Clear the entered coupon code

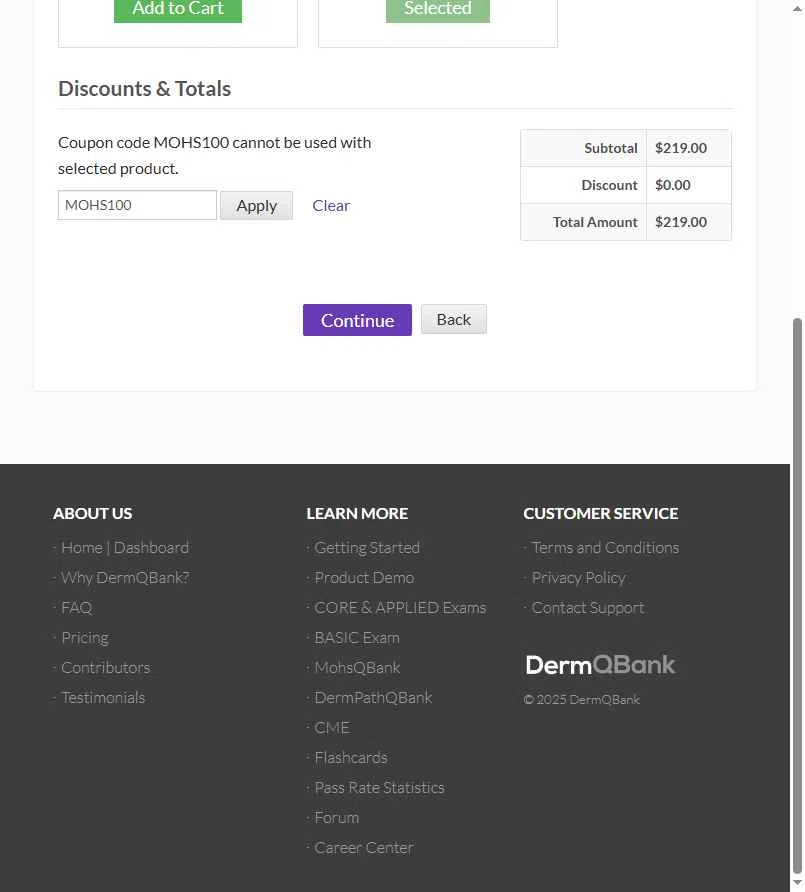coord(331,205)
